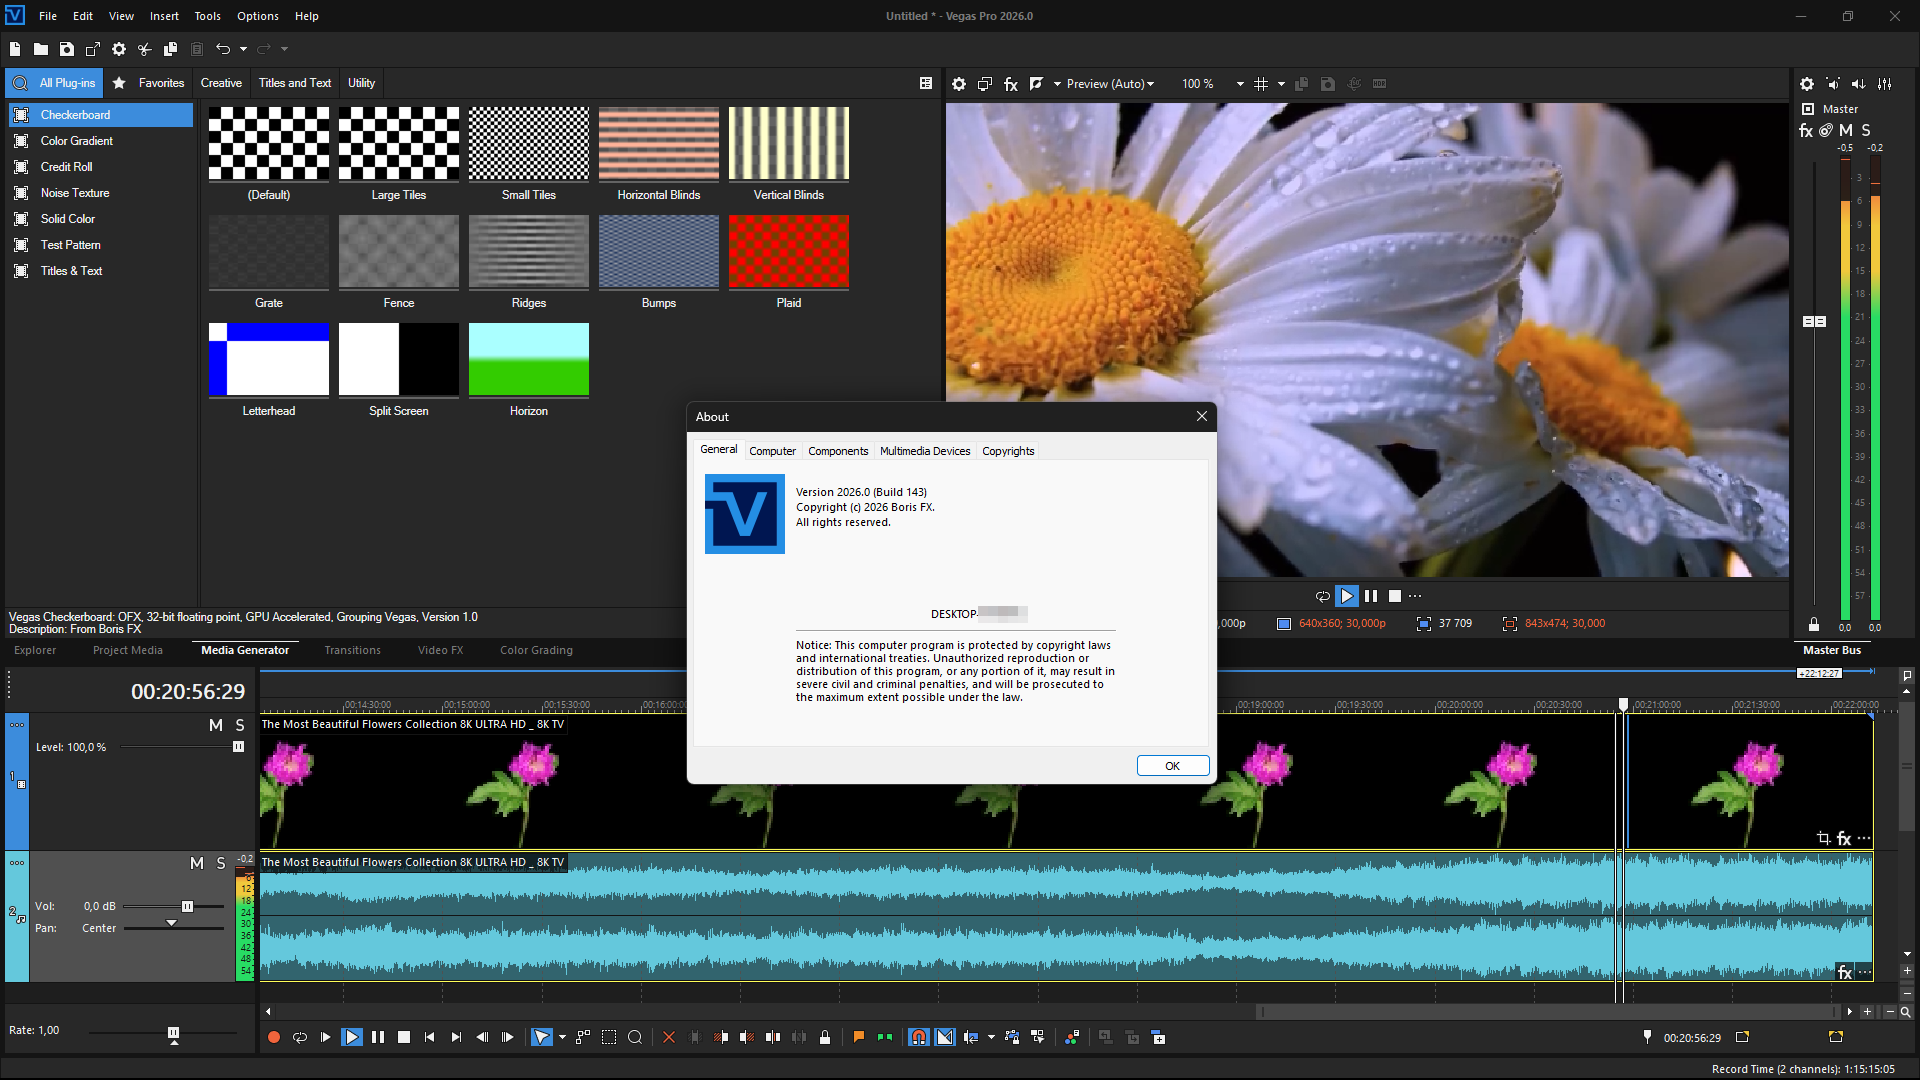This screenshot has height=1080, width=1920.
Task: Enable the Lock event padlock icon
Action: [x=825, y=1038]
